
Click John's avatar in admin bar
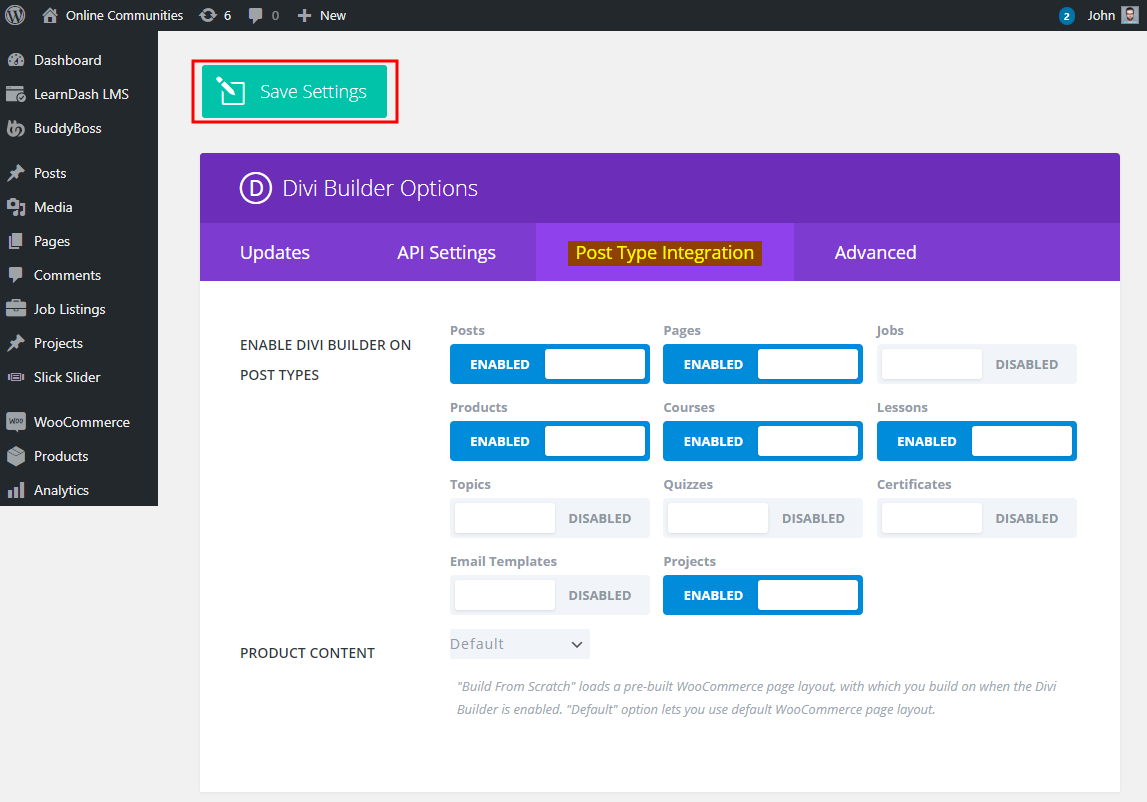(1130, 15)
